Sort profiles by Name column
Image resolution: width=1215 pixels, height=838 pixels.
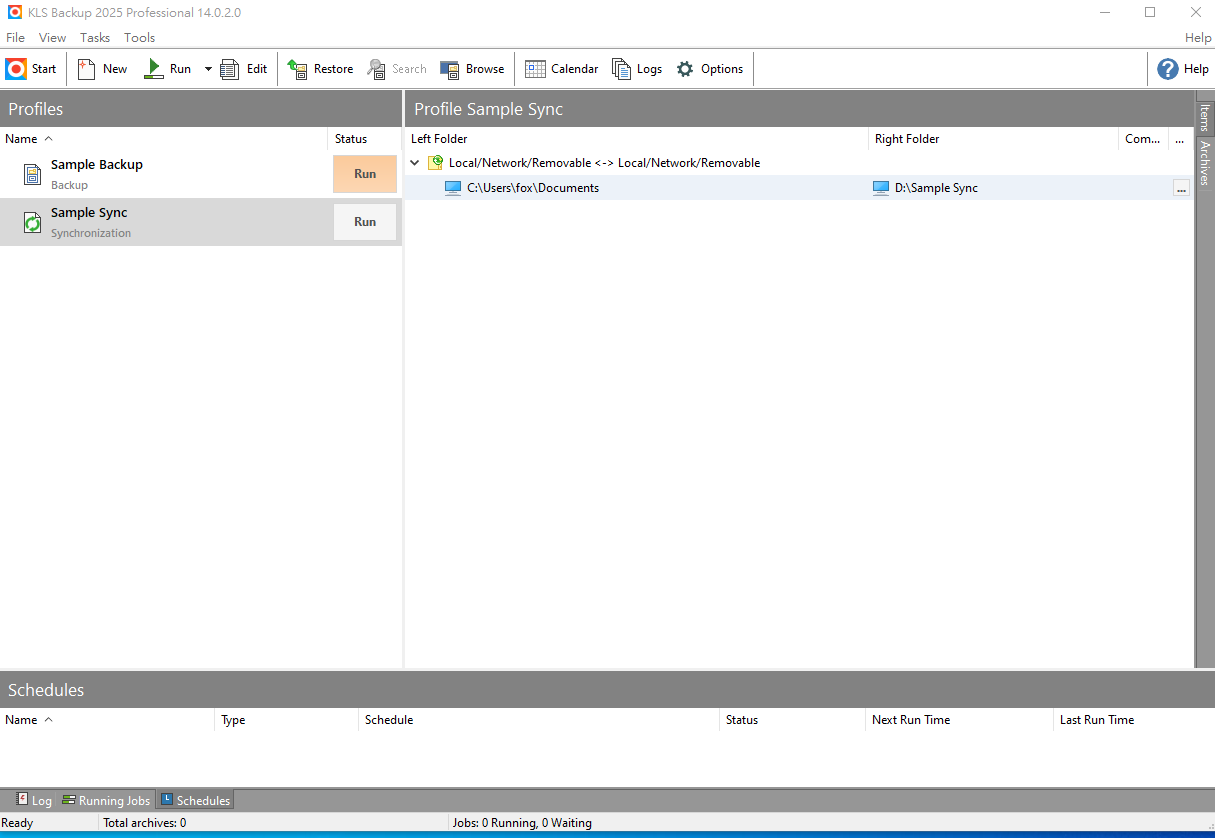tap(164, 139)
